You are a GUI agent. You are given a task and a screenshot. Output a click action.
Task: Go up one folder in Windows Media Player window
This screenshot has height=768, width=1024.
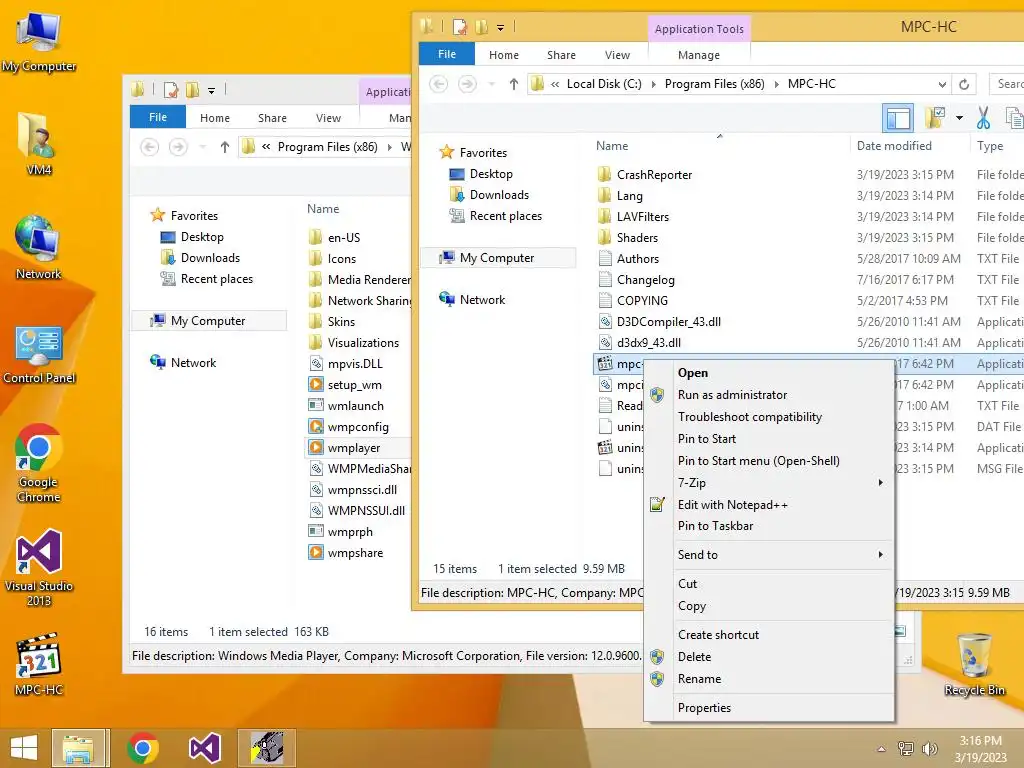[x=225, y=147]
